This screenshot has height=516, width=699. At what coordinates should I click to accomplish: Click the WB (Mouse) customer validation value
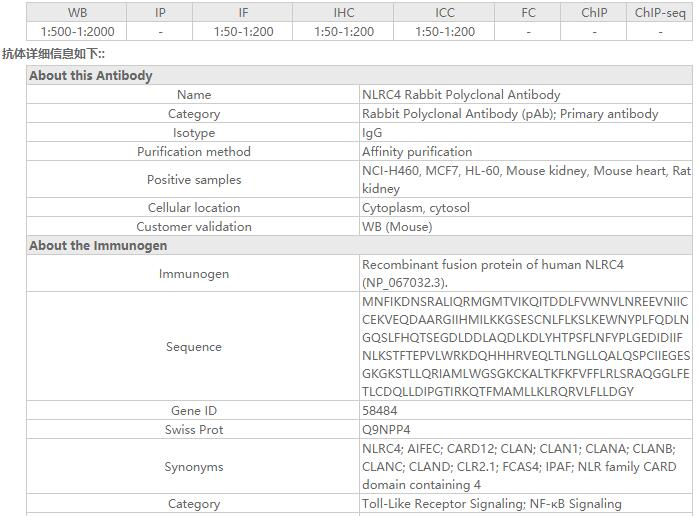397,227
